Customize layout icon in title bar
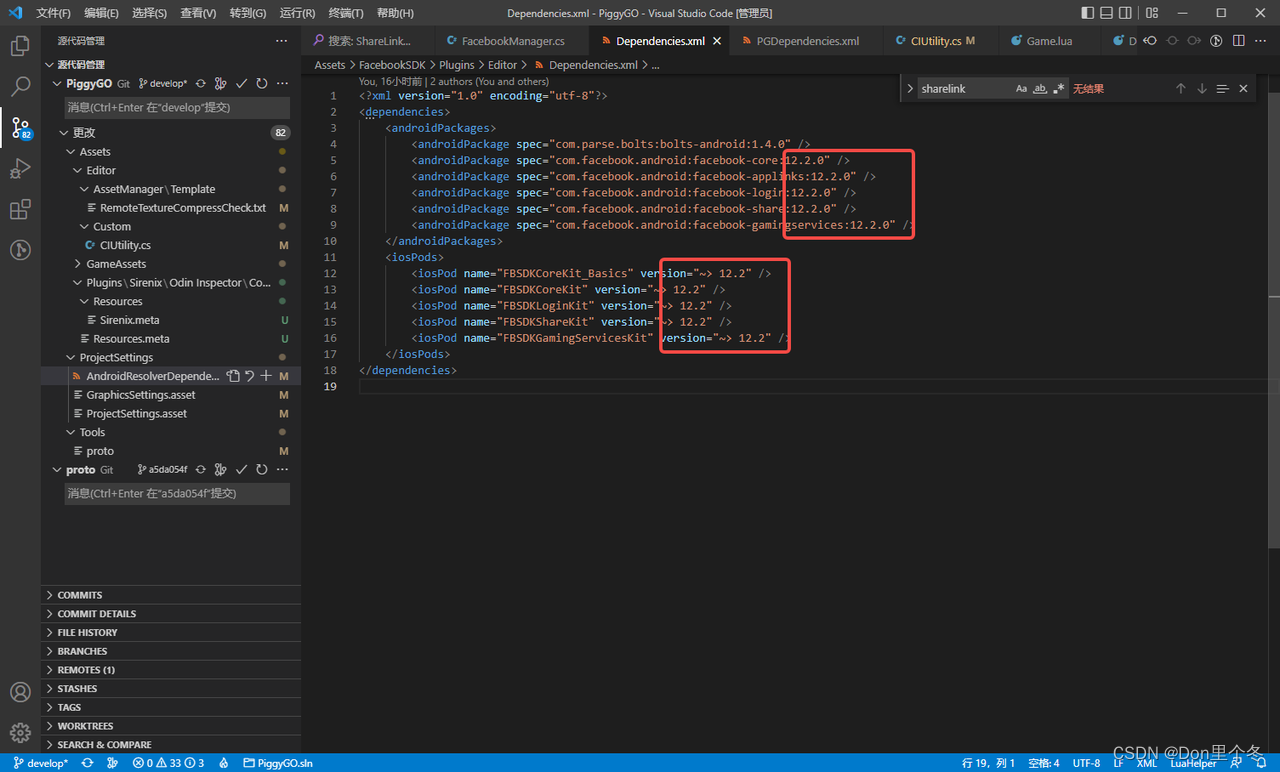Screen dimensions: 1280x772 point(1152,13)
